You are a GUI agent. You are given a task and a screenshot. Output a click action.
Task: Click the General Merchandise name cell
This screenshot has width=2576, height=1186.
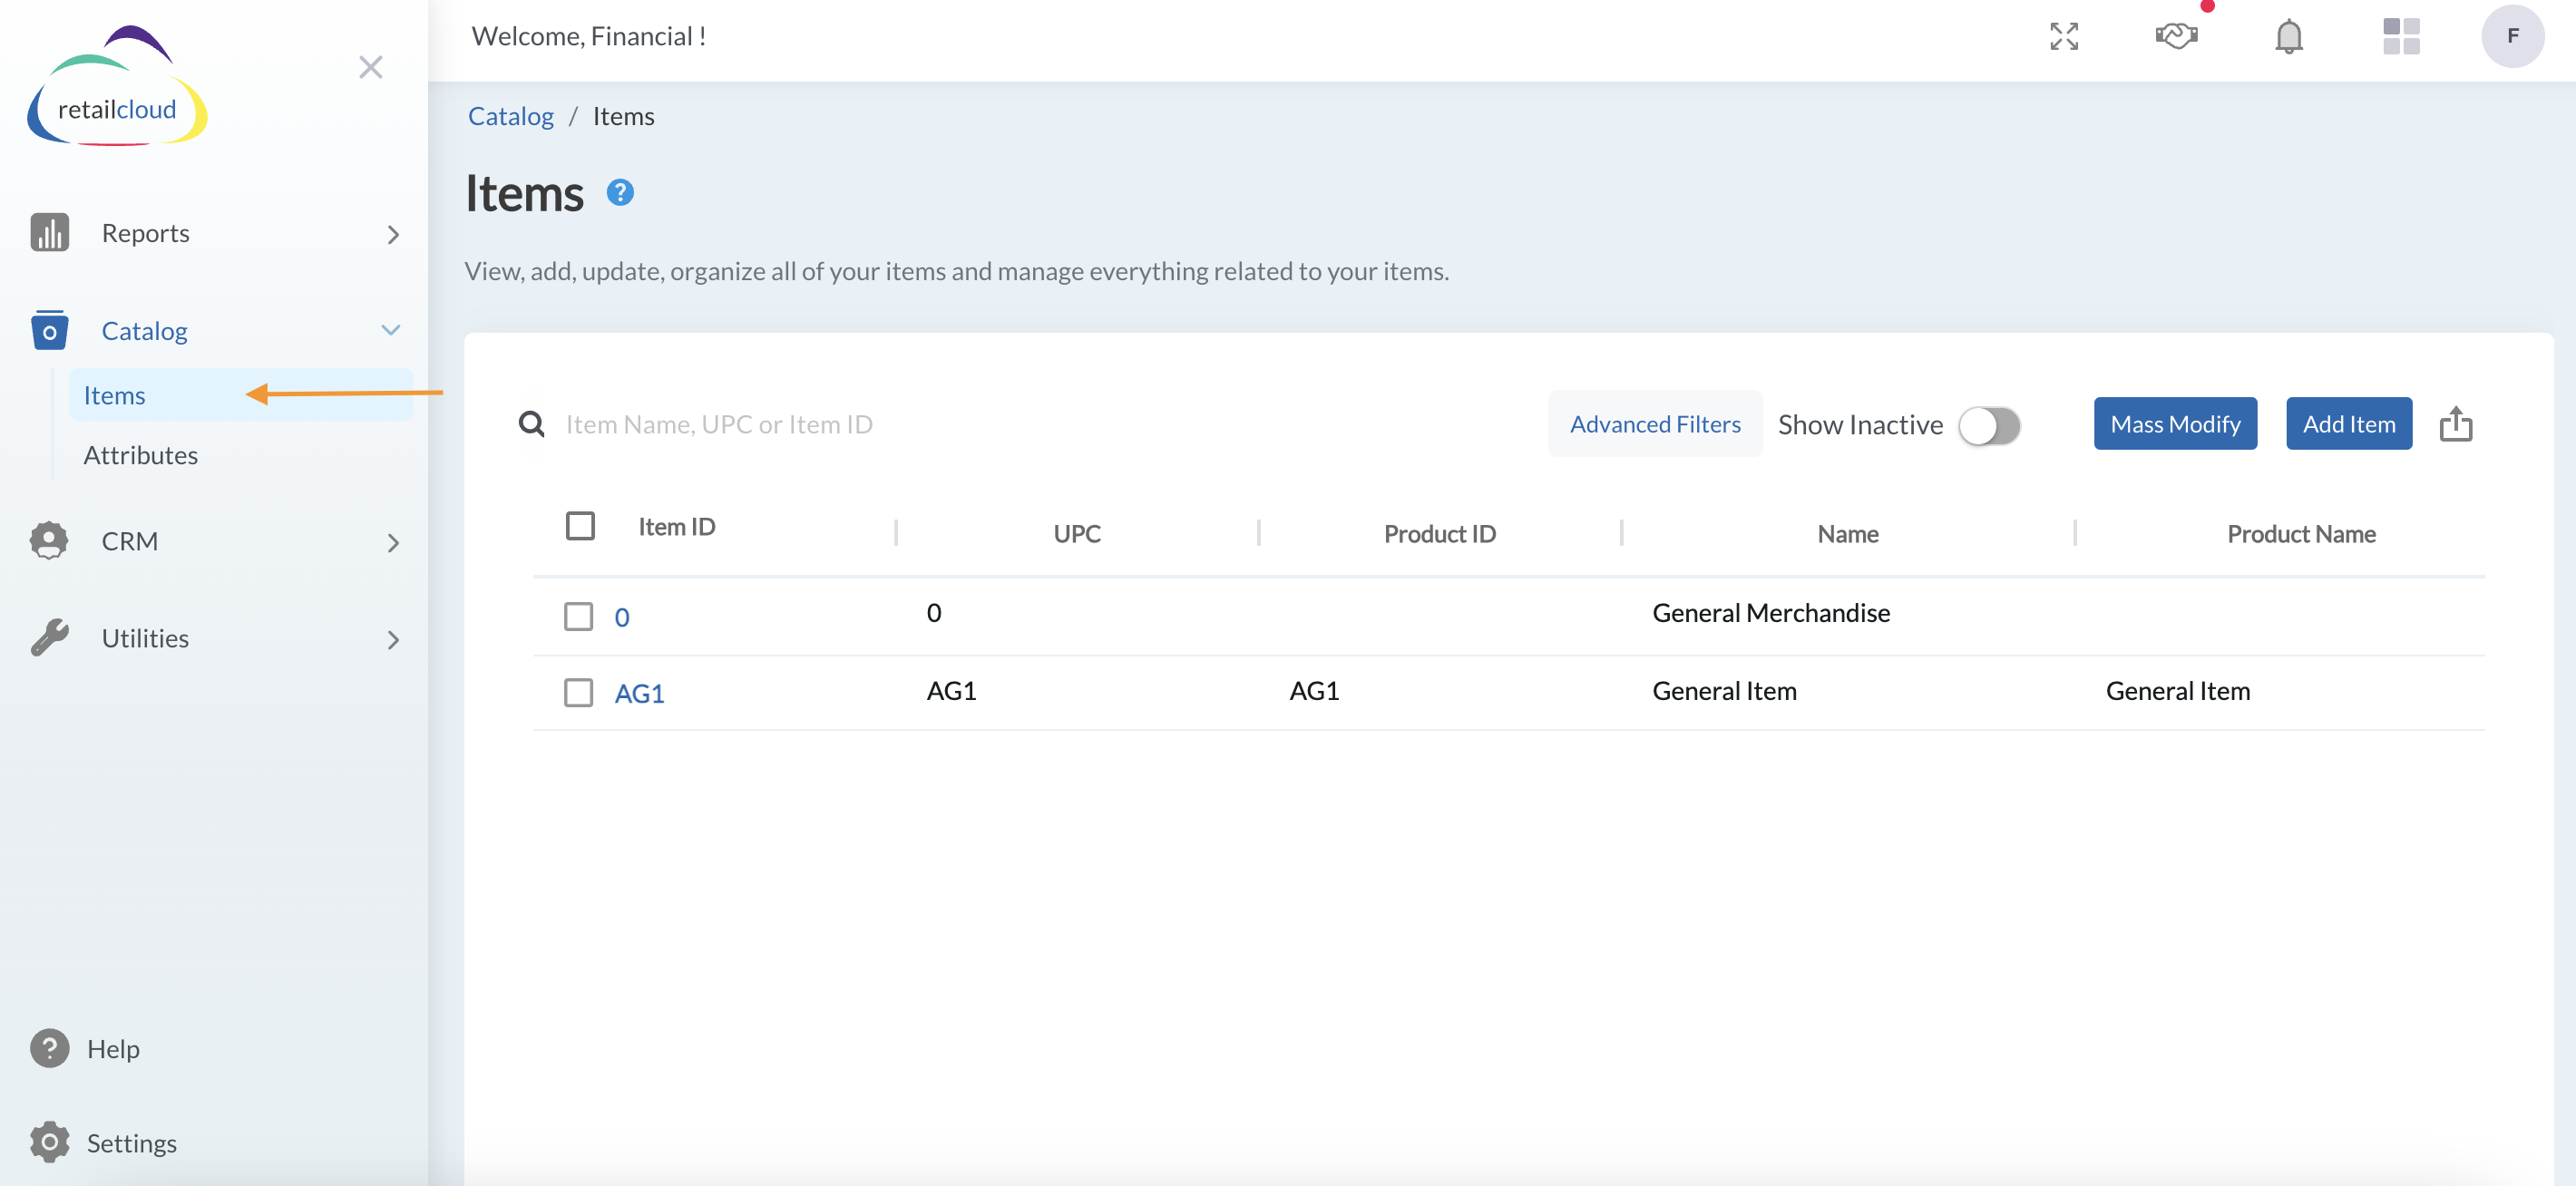[1770, 613]
